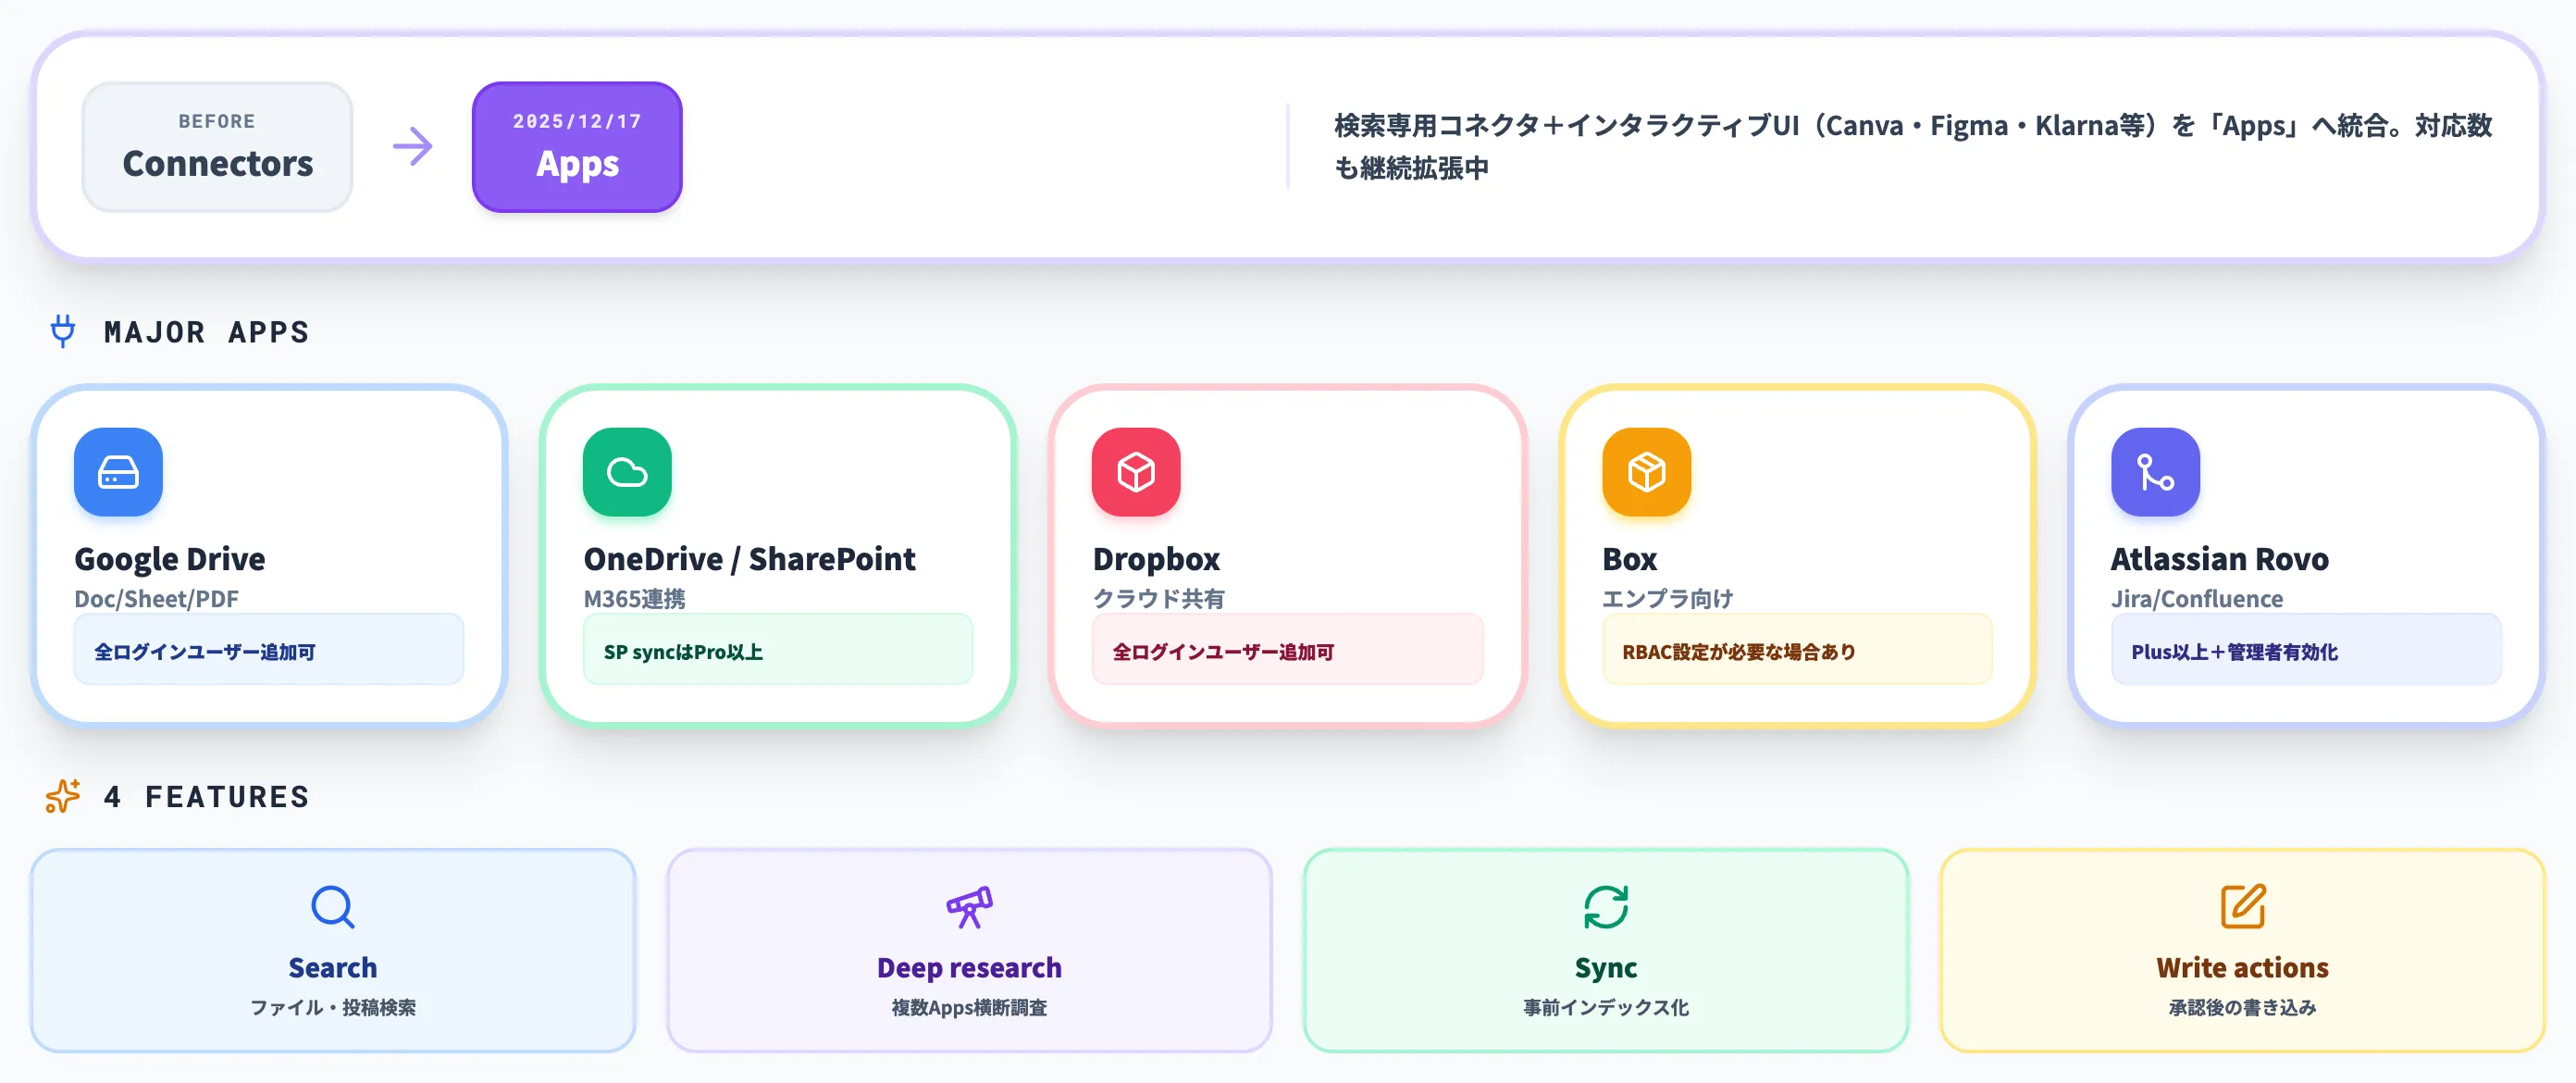Click Dropbox's 全ログインユーザー追加可 badge

1288,651
